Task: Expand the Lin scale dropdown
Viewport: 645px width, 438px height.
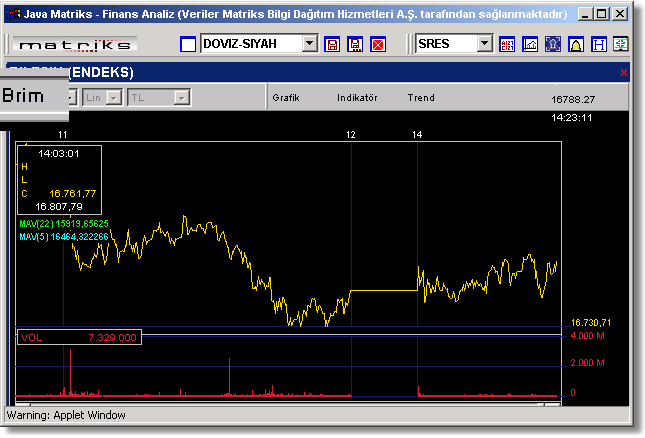Action: 114,97
